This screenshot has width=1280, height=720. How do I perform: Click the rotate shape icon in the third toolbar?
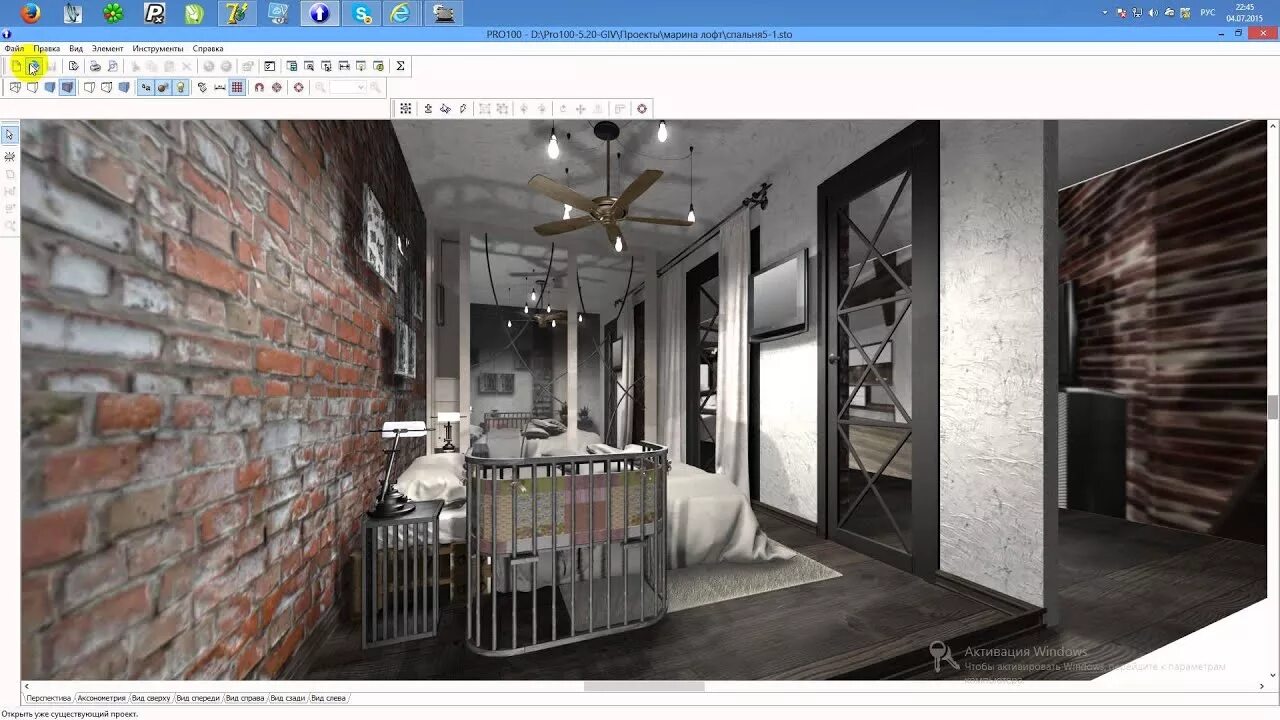click(x=445, y=109)
